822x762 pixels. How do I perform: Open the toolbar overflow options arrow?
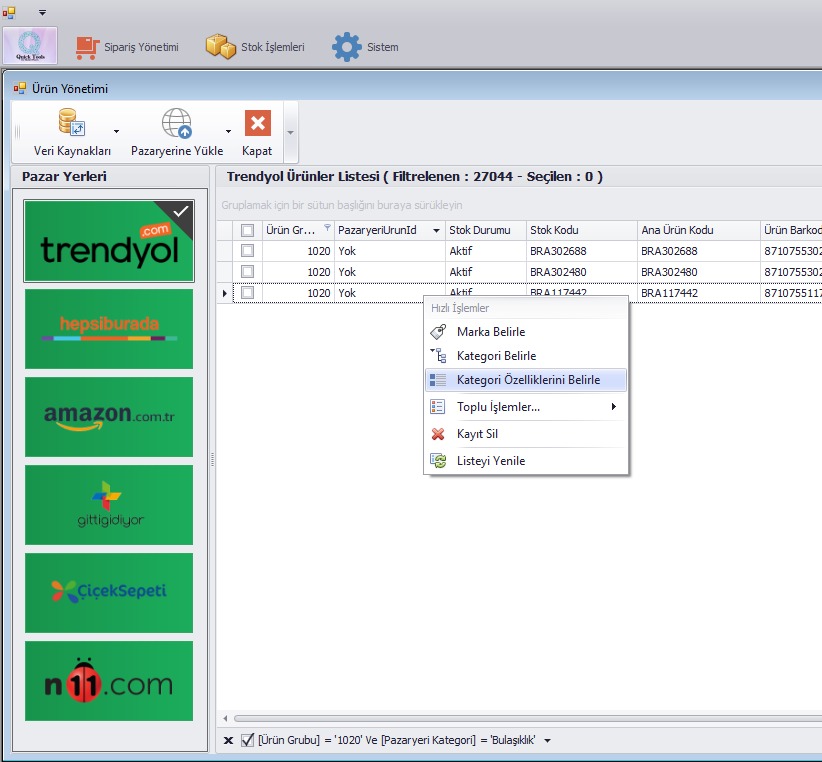[290, 133]
